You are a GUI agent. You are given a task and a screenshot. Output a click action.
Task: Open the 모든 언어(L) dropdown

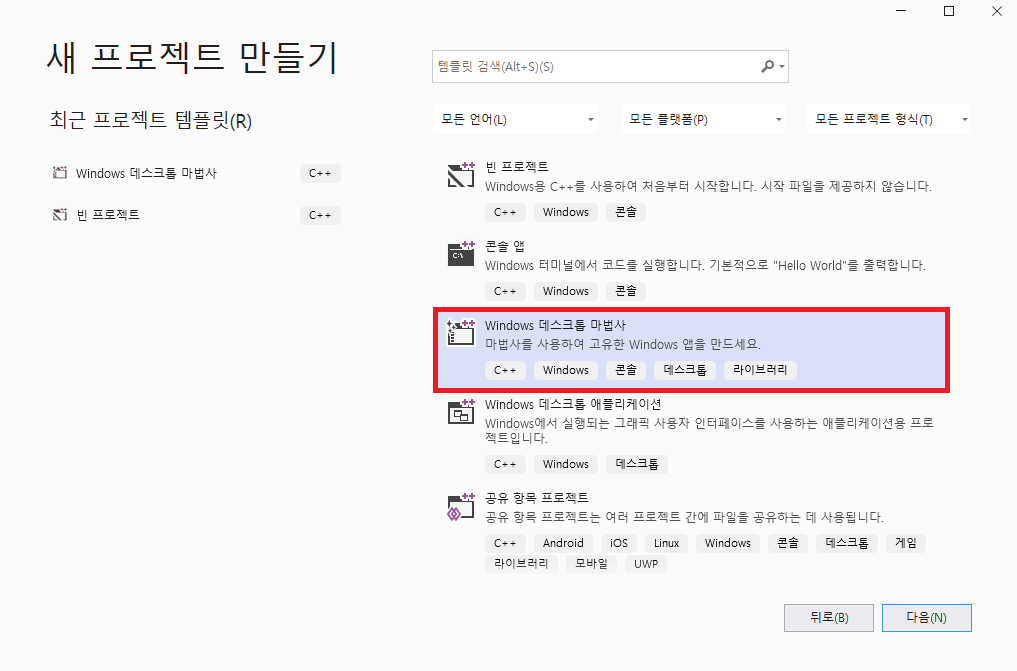point(514,119)
